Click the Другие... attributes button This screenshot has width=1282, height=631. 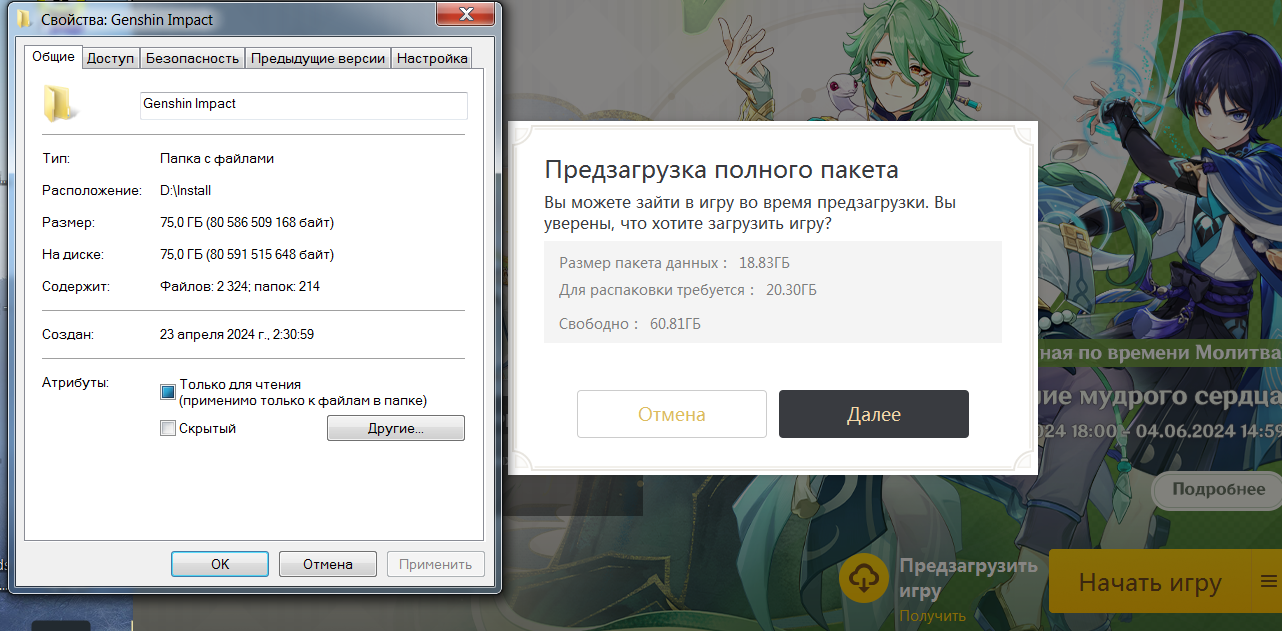click(396, 428)
